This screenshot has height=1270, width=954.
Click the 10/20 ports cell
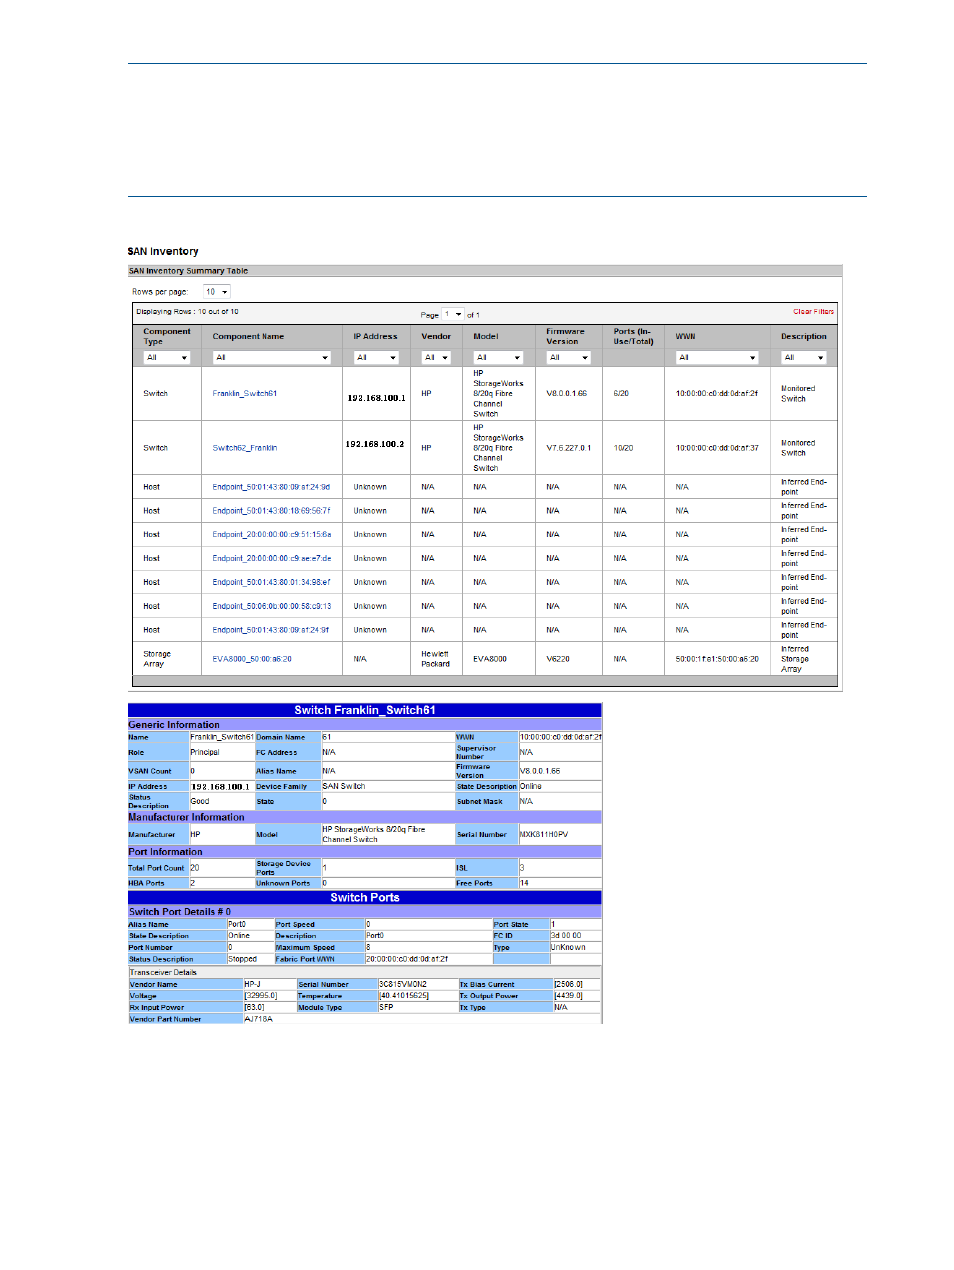tap(623, 448)
